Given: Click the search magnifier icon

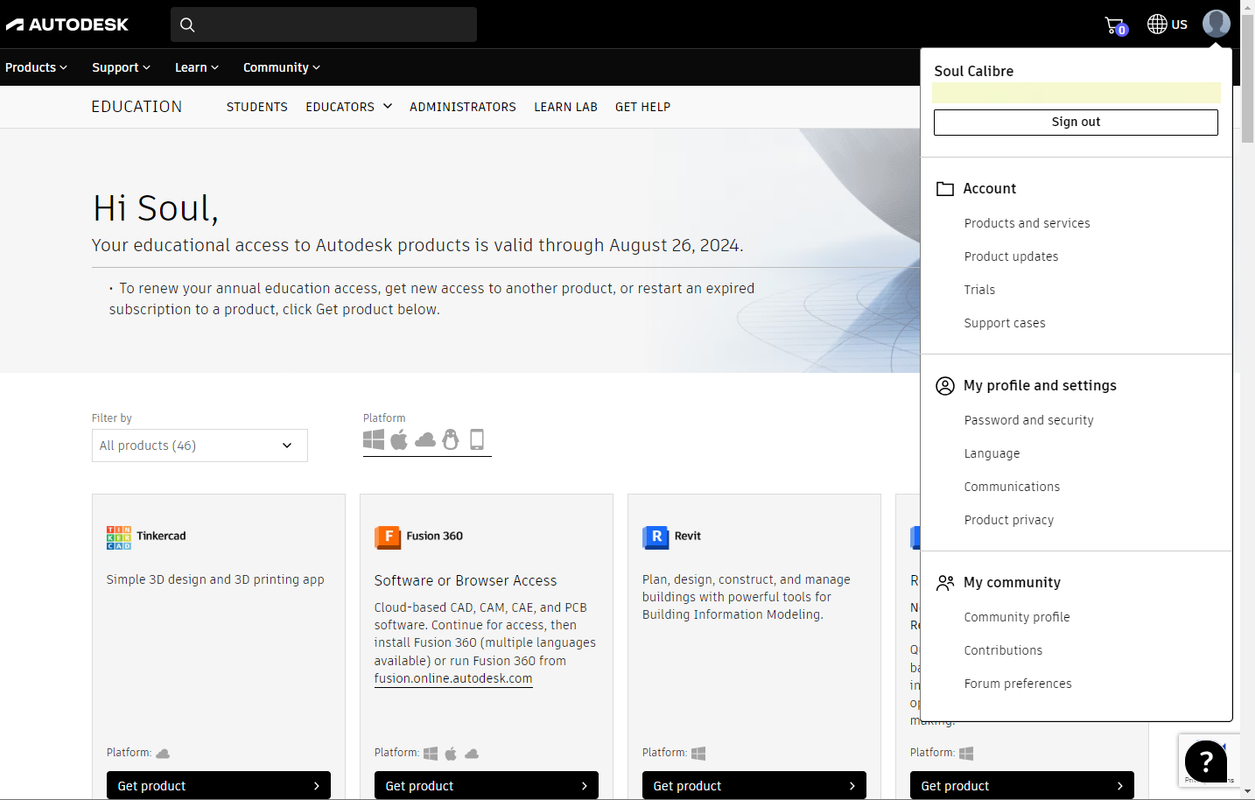Looking at the screenshot, I should [x=187, y=25].
